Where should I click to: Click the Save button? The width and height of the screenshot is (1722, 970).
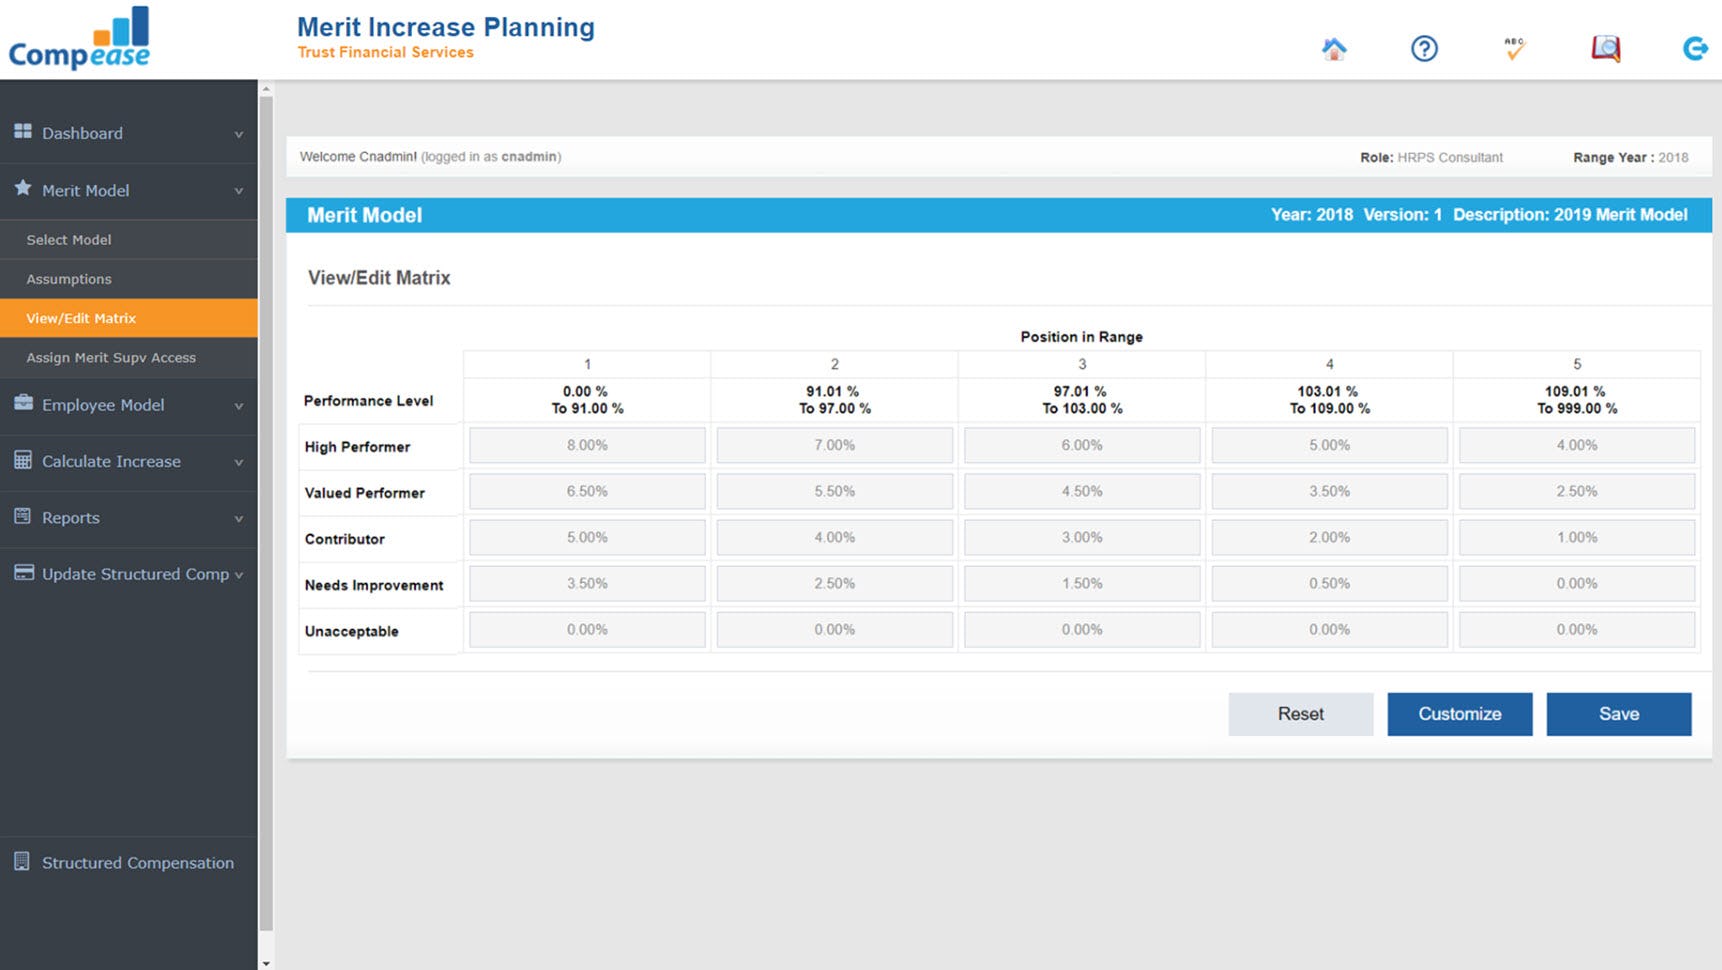1619,713
